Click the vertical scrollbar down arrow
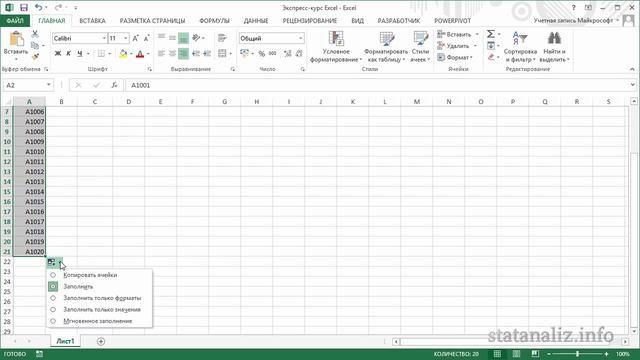The width and height of the screenshot is (640, 360). [634, 331]
